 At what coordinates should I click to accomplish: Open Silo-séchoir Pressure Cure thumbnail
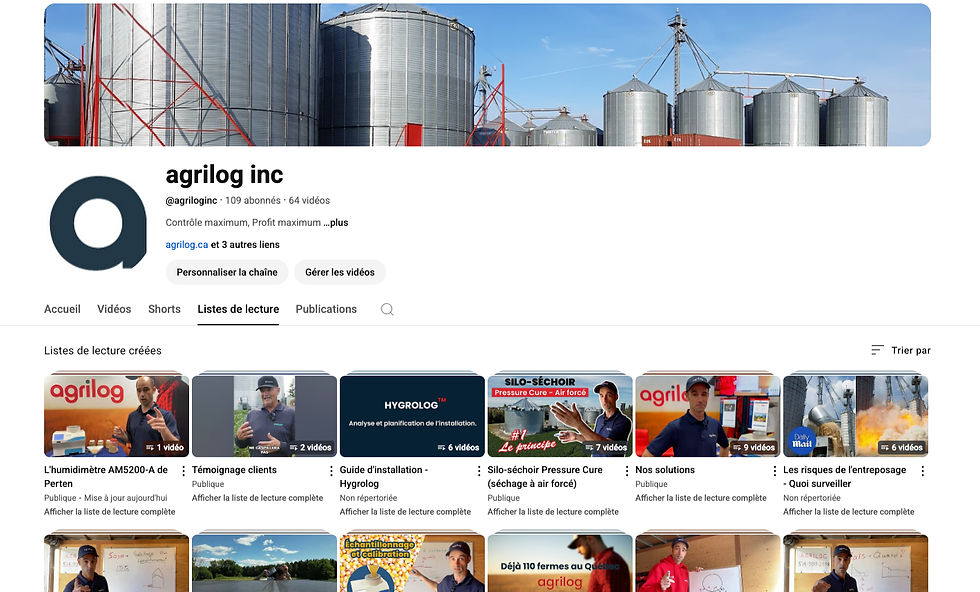(560, 416)
